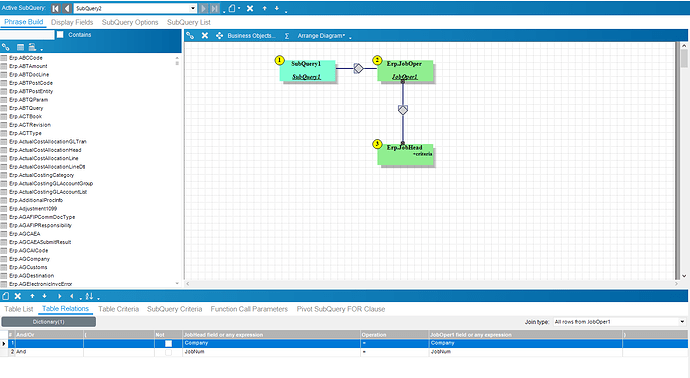Toggle the Not checkbox in relation row 1
This screenshot has width=690, height=378.
[169, 343]
